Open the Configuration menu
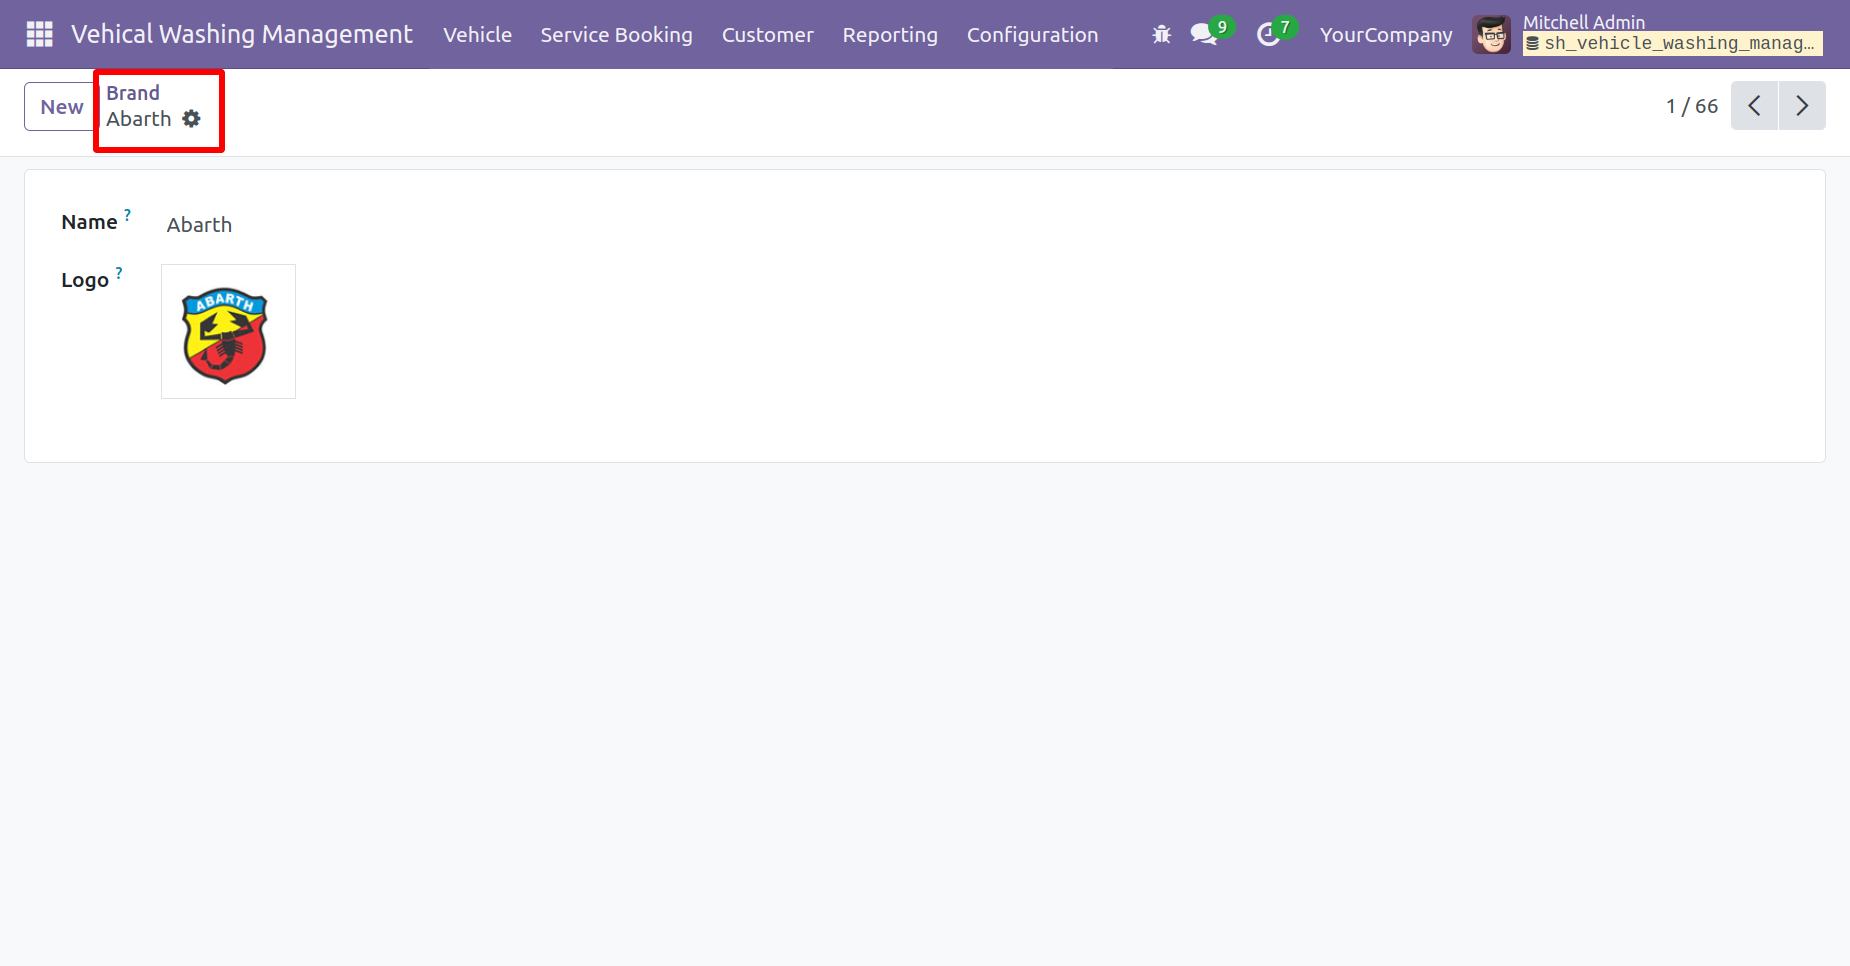This screenshot has width=1850, height=966. pos(1032,35)
